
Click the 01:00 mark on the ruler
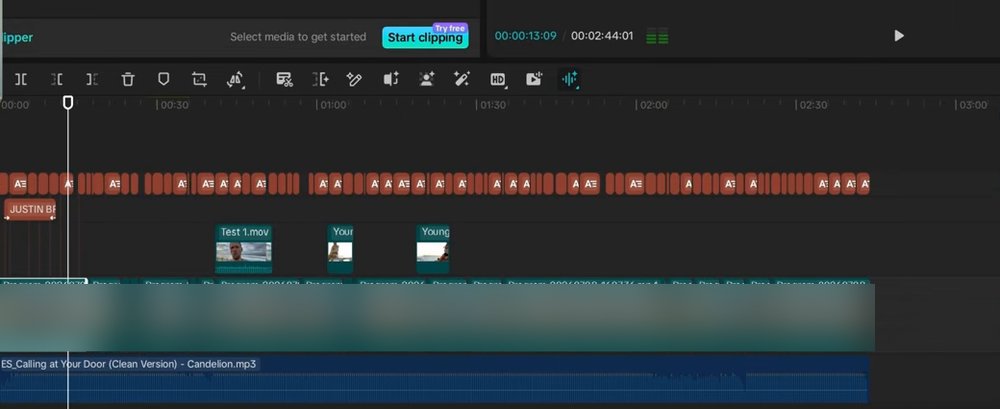pos(332,105)
